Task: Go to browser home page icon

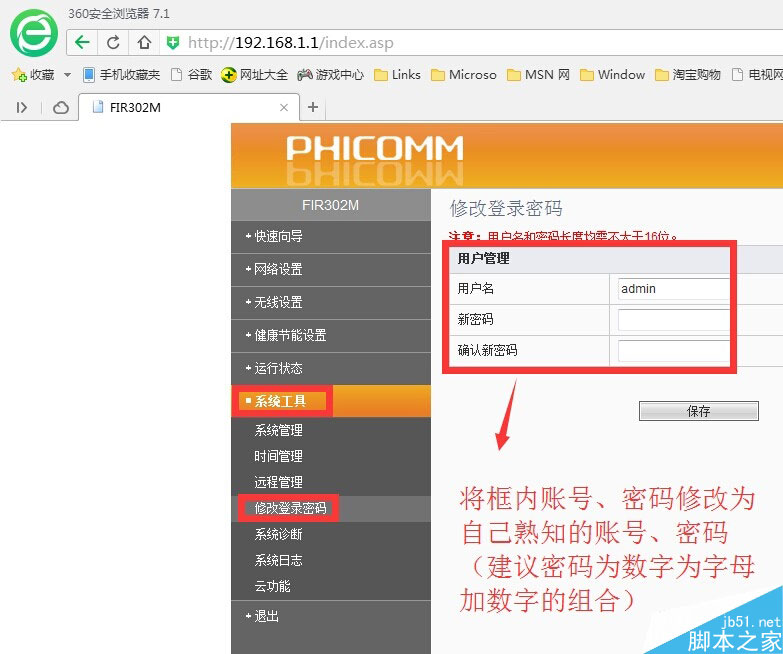Action: pos(144,42)
